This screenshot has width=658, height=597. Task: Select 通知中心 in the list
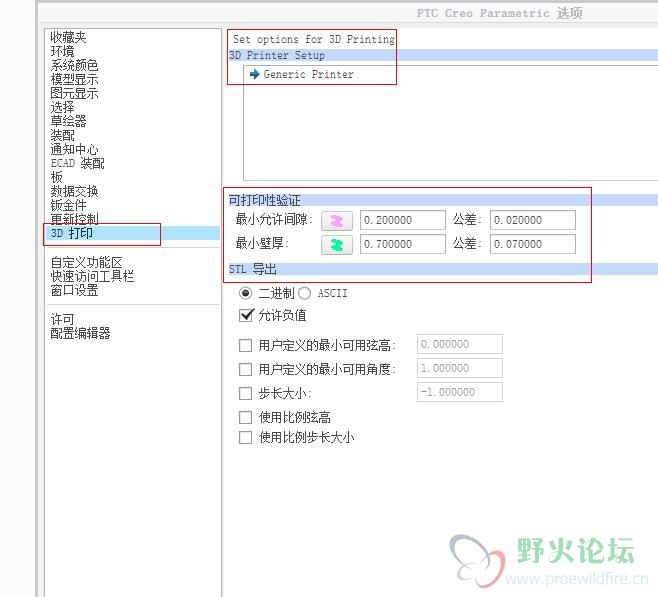(74, 149)
